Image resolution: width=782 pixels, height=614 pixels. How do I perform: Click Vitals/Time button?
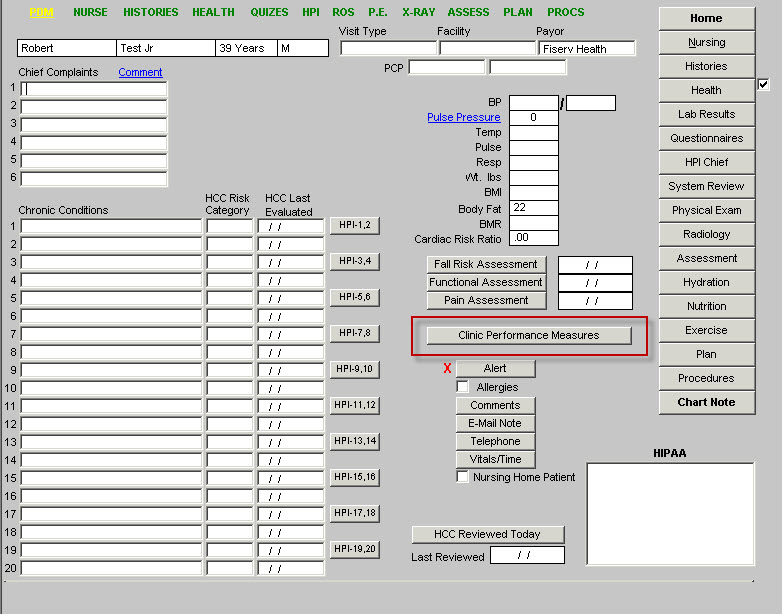pos(495,459)
